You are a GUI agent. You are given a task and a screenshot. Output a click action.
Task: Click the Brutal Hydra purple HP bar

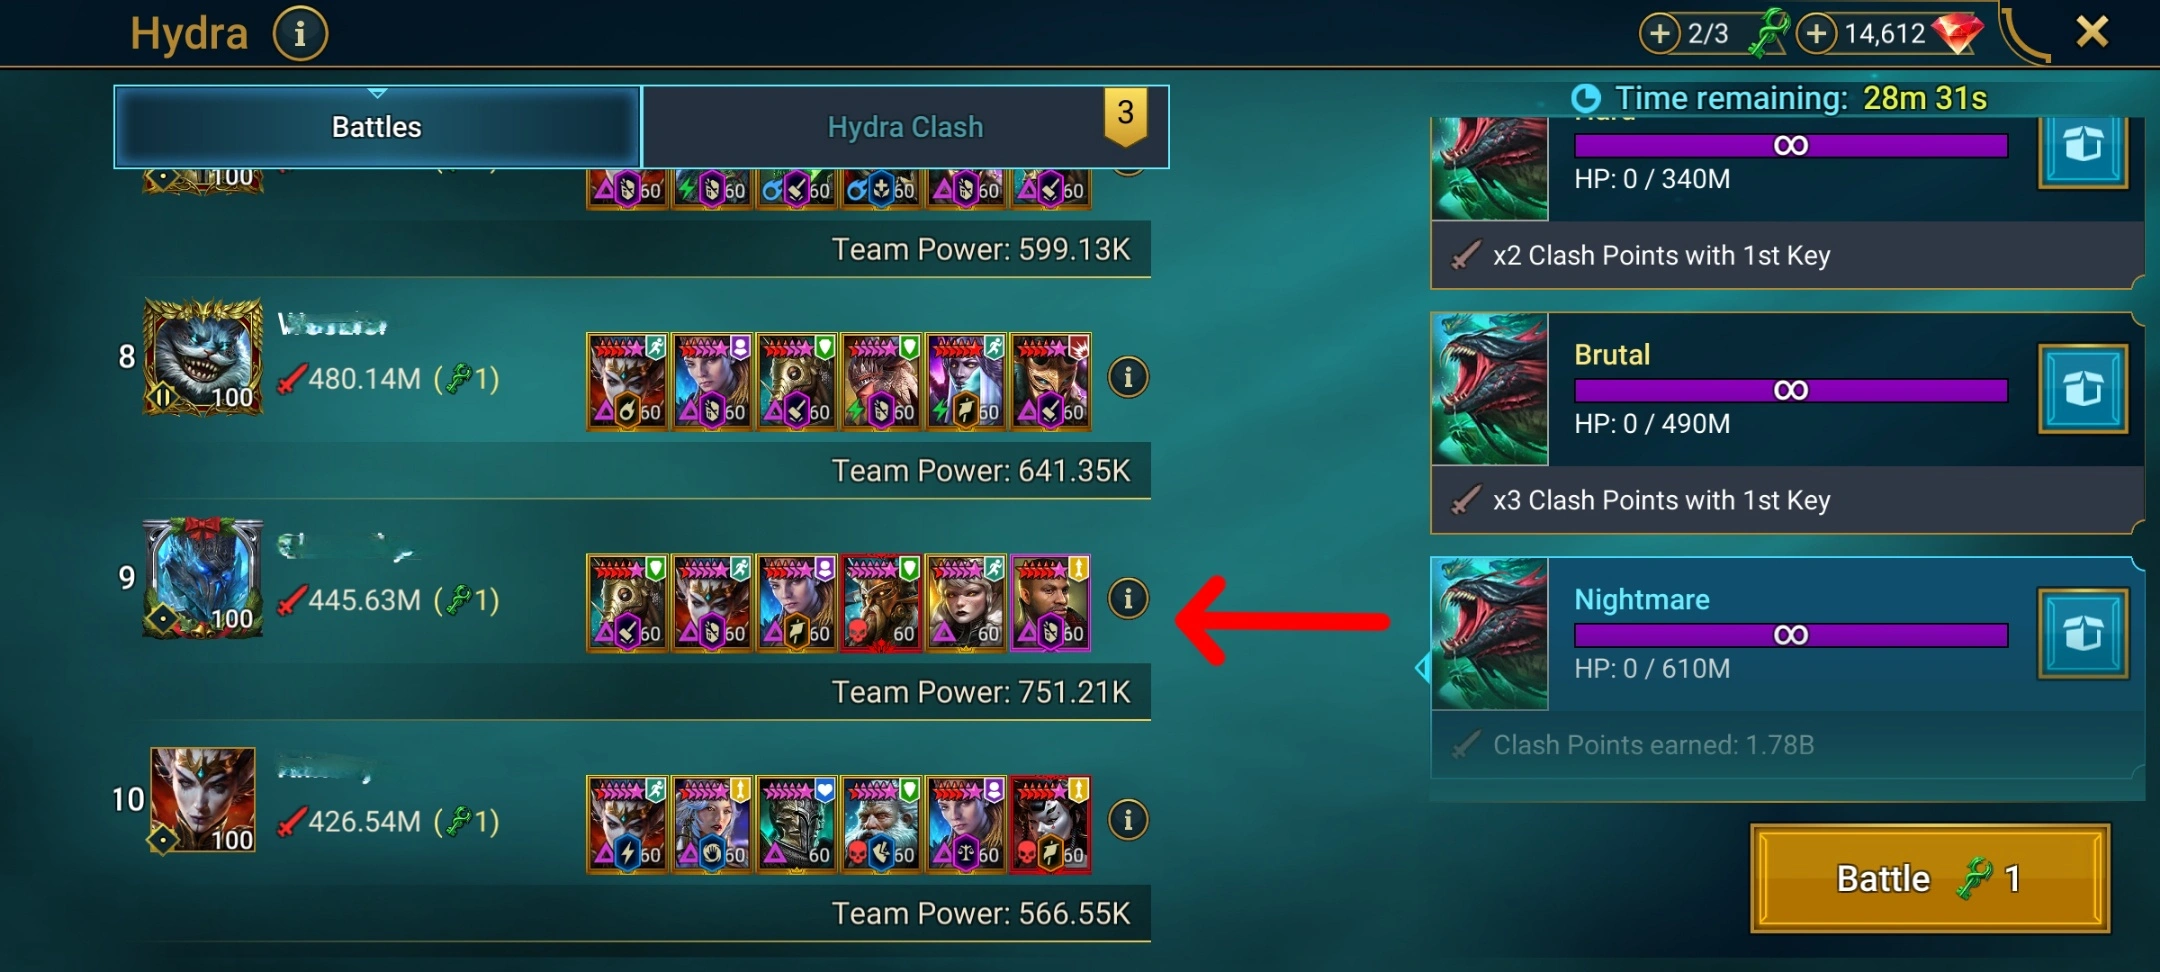(1791, 390)
